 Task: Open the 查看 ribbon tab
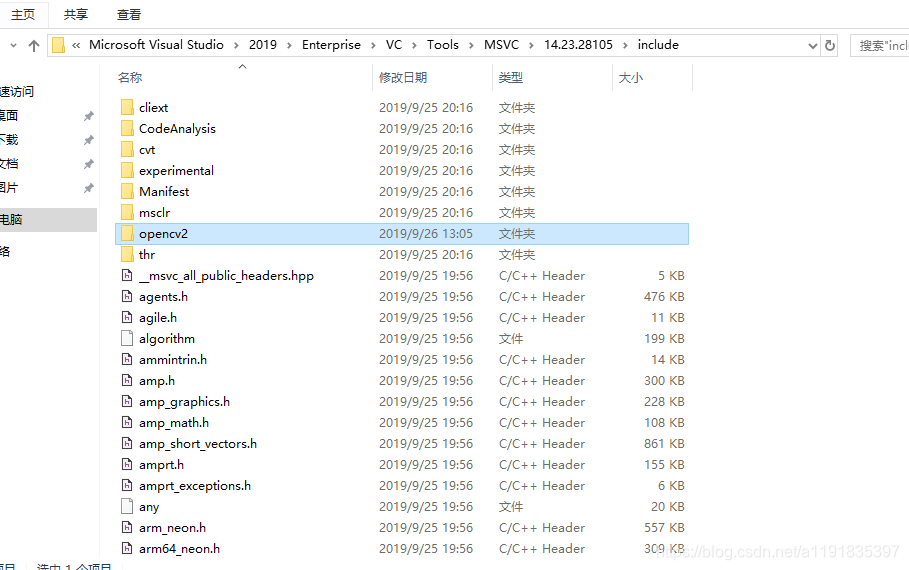coord(129,14)
